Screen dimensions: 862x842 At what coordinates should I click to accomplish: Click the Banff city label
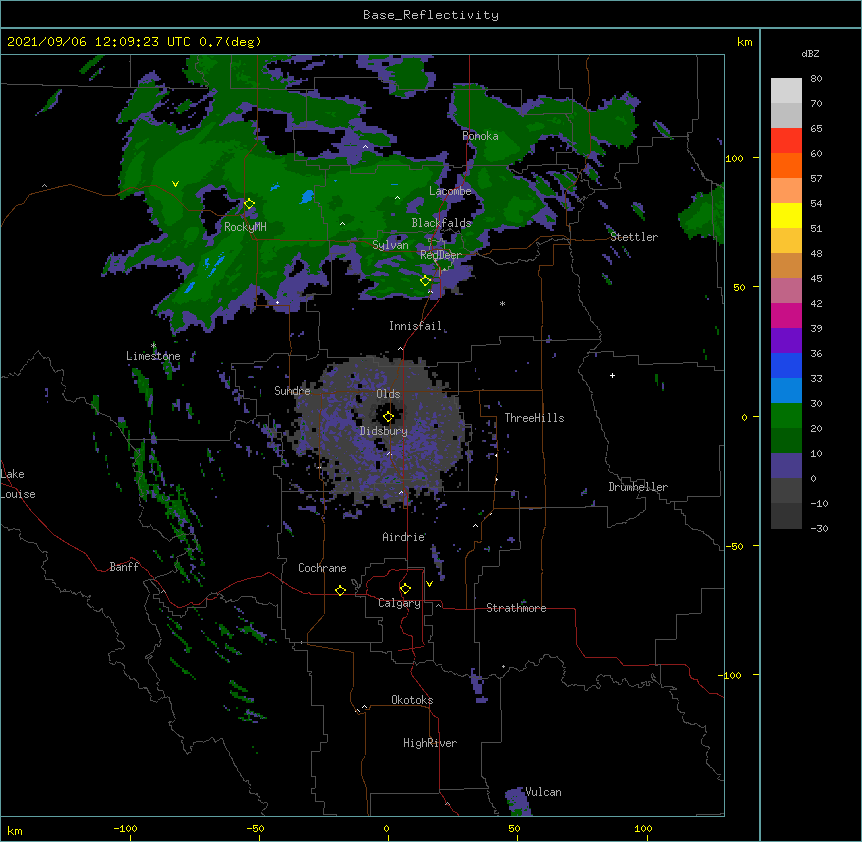pos(124,567)
